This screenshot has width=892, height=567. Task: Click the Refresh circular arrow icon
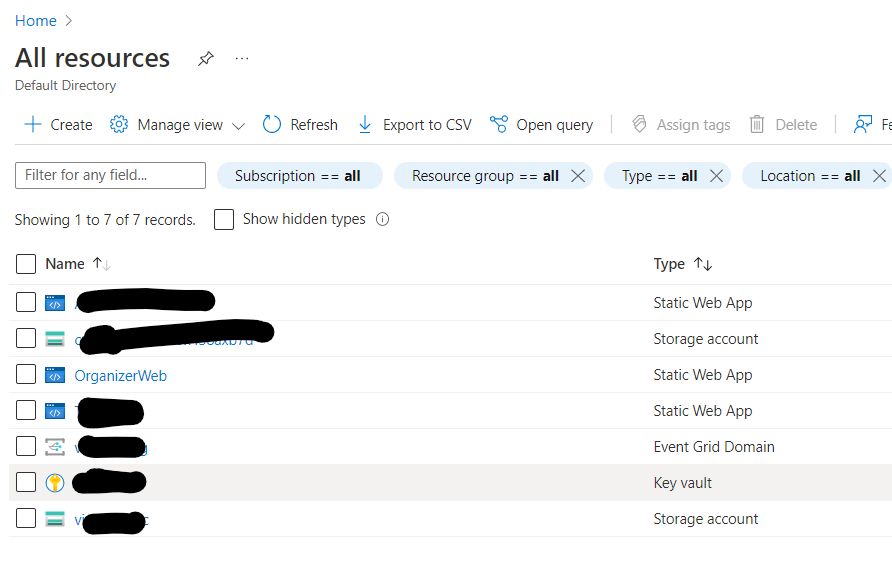pos(272,125)
